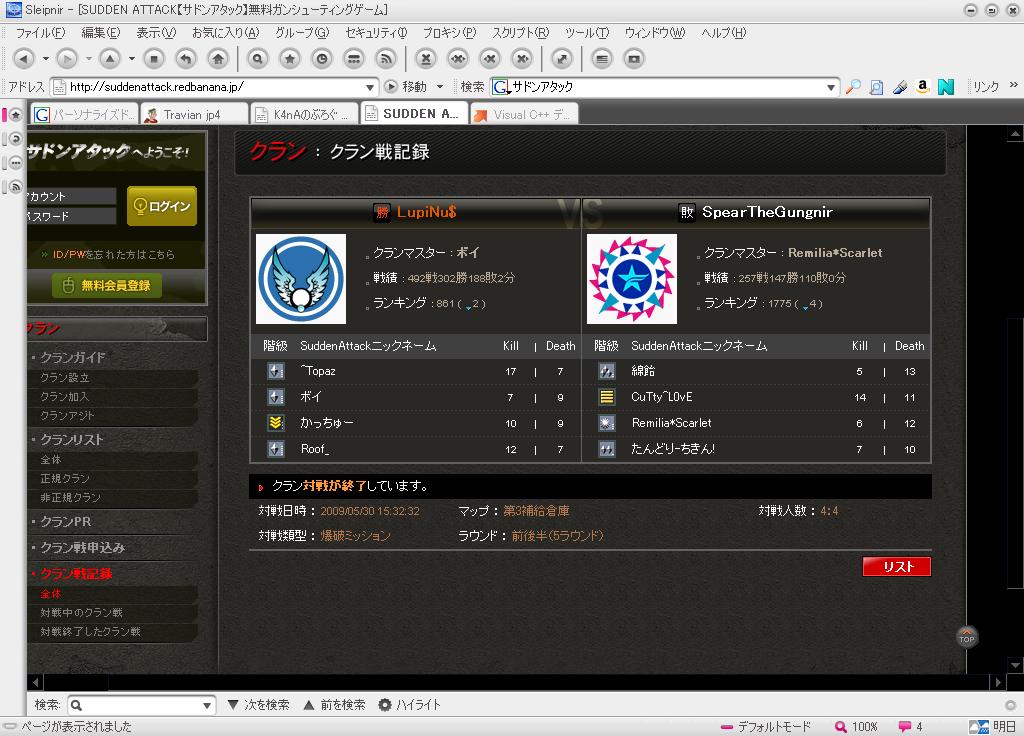Open クラン設立 sidebar link
Screen dimensions: 1024x736
click(65, 377)
